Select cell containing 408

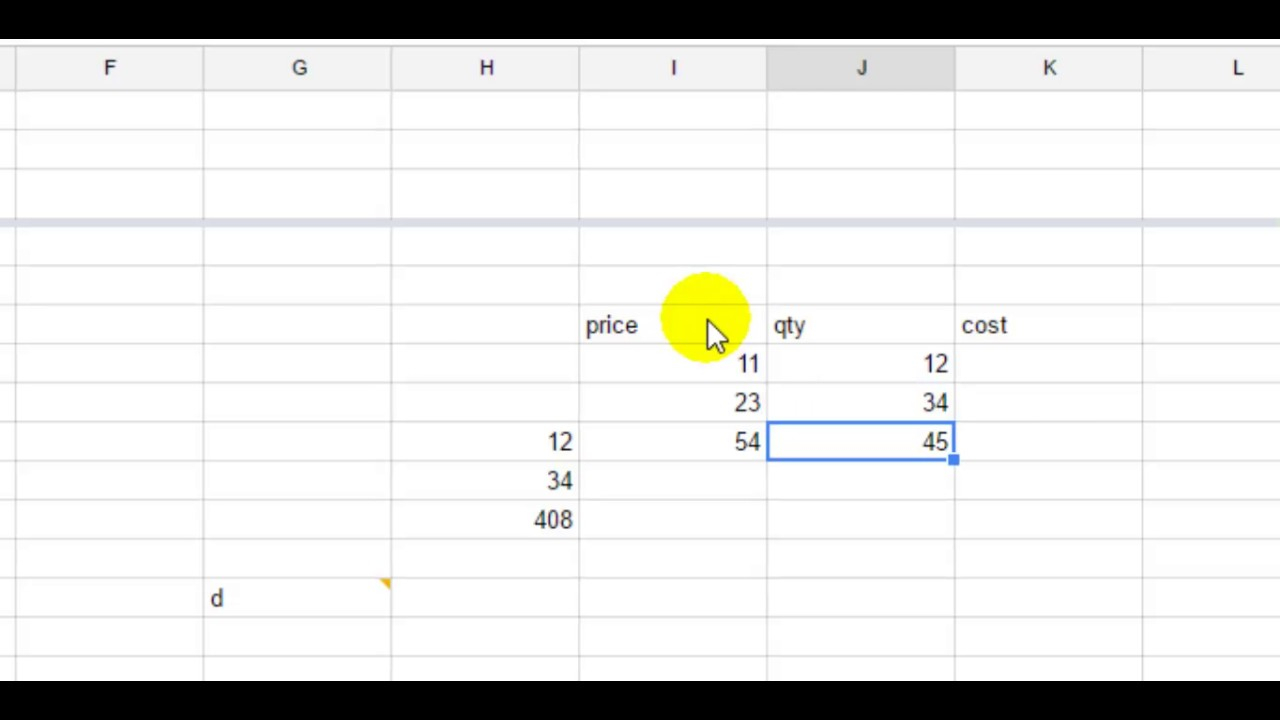486,521
